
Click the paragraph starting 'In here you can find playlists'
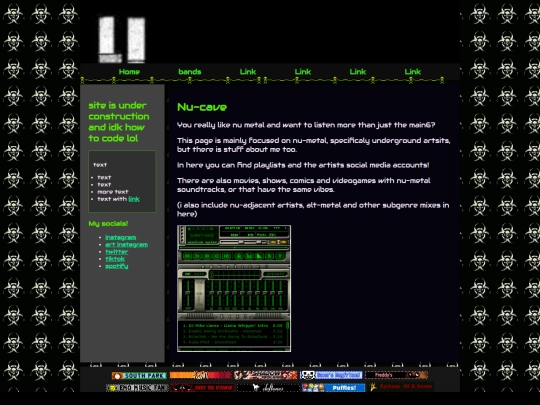(x=303, y=165)
